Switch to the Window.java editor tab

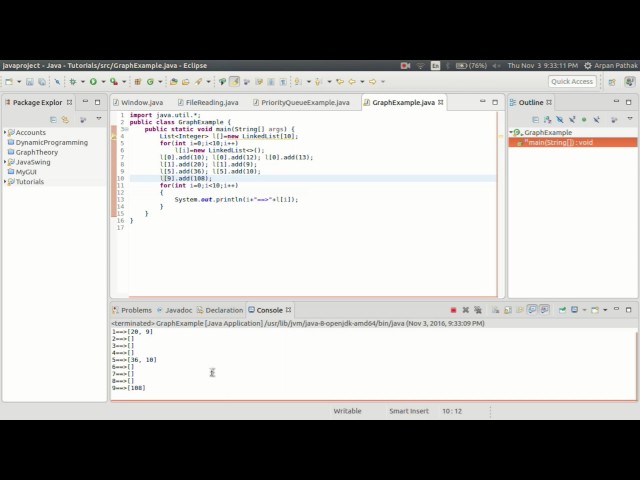[138, 102]
